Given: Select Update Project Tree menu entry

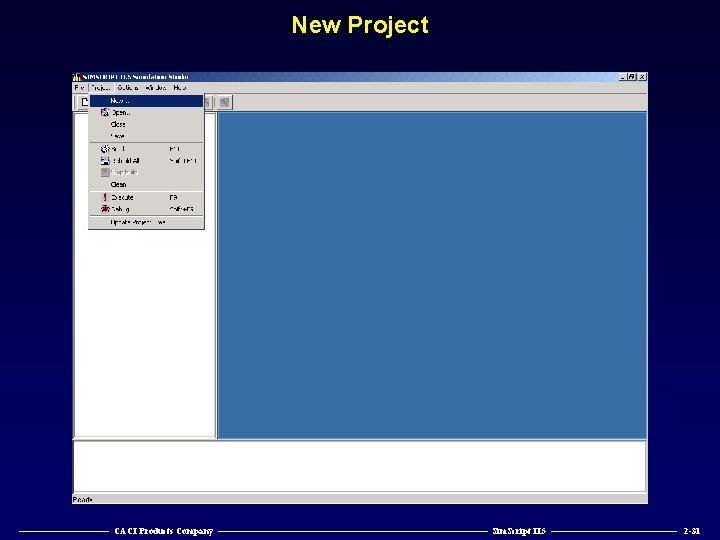Looking at the screenshot, I should [x=146, y=222].
